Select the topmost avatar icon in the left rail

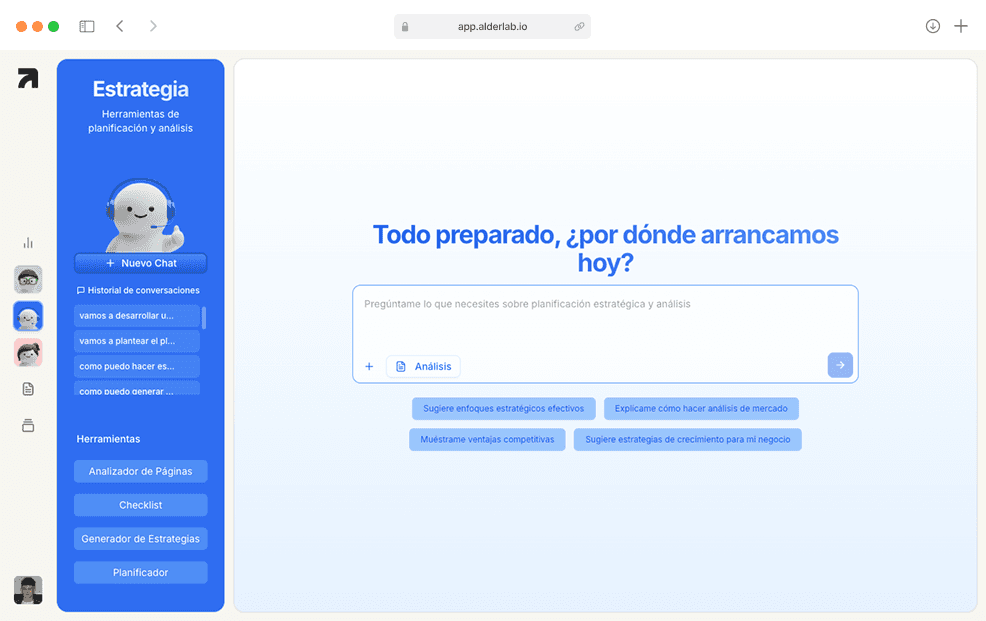tap(28, 279)
